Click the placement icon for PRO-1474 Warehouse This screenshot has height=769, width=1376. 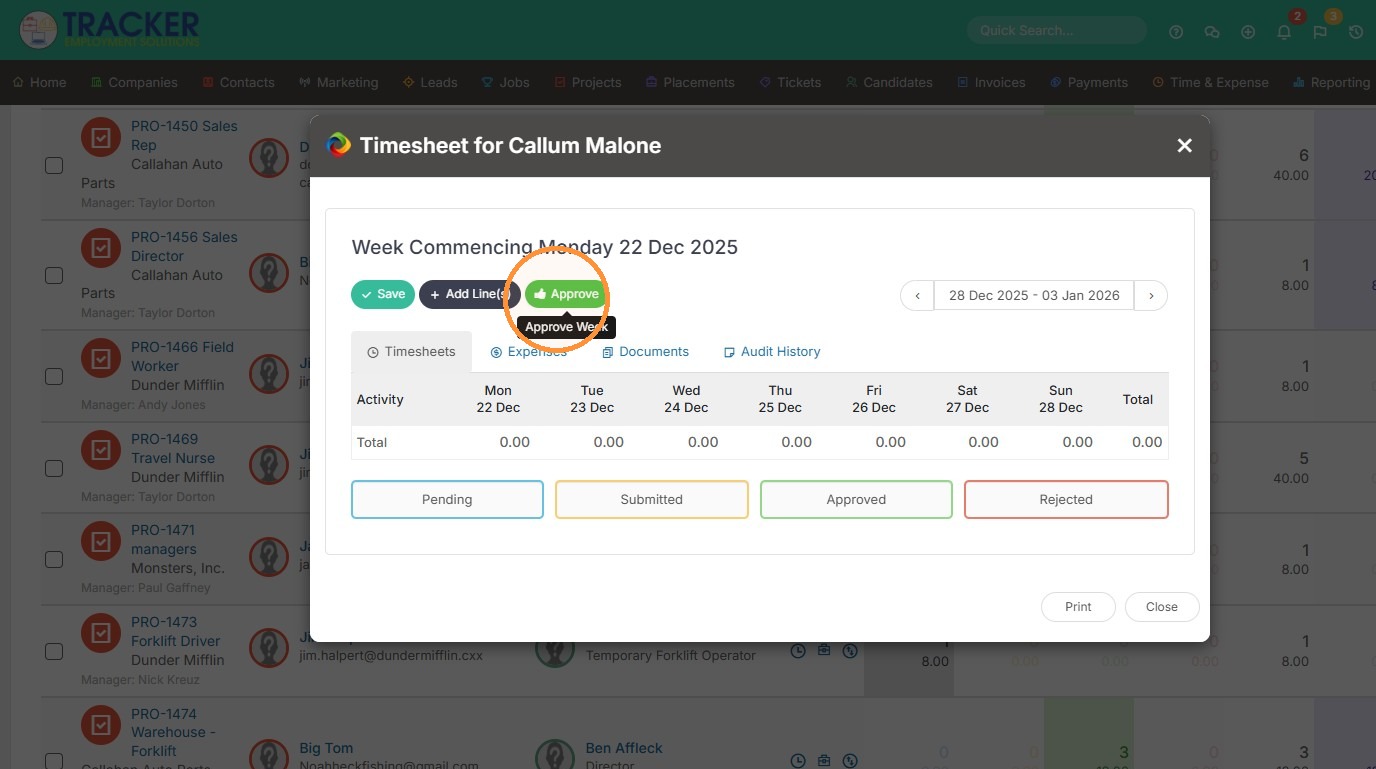pyautogui.click(x=101, y=726)
